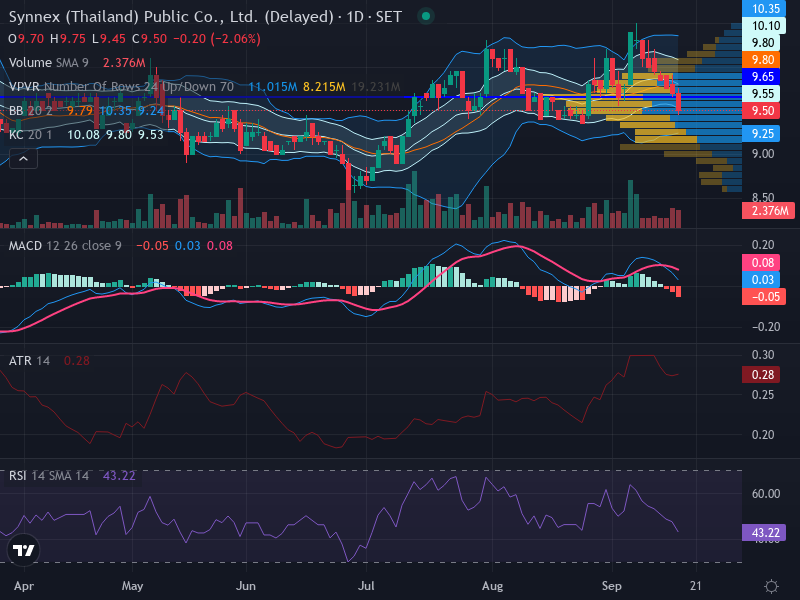Select the RSI 14 SMA 14 label

tap(48, 476)
